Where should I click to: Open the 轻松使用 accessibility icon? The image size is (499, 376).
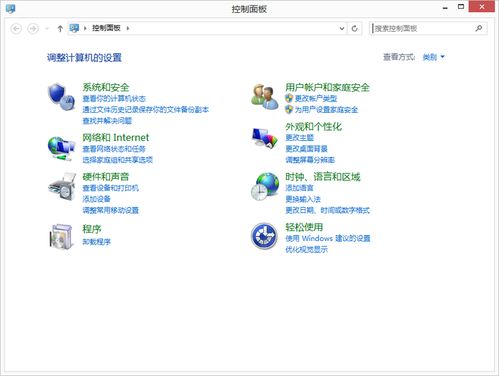(264, 236)
